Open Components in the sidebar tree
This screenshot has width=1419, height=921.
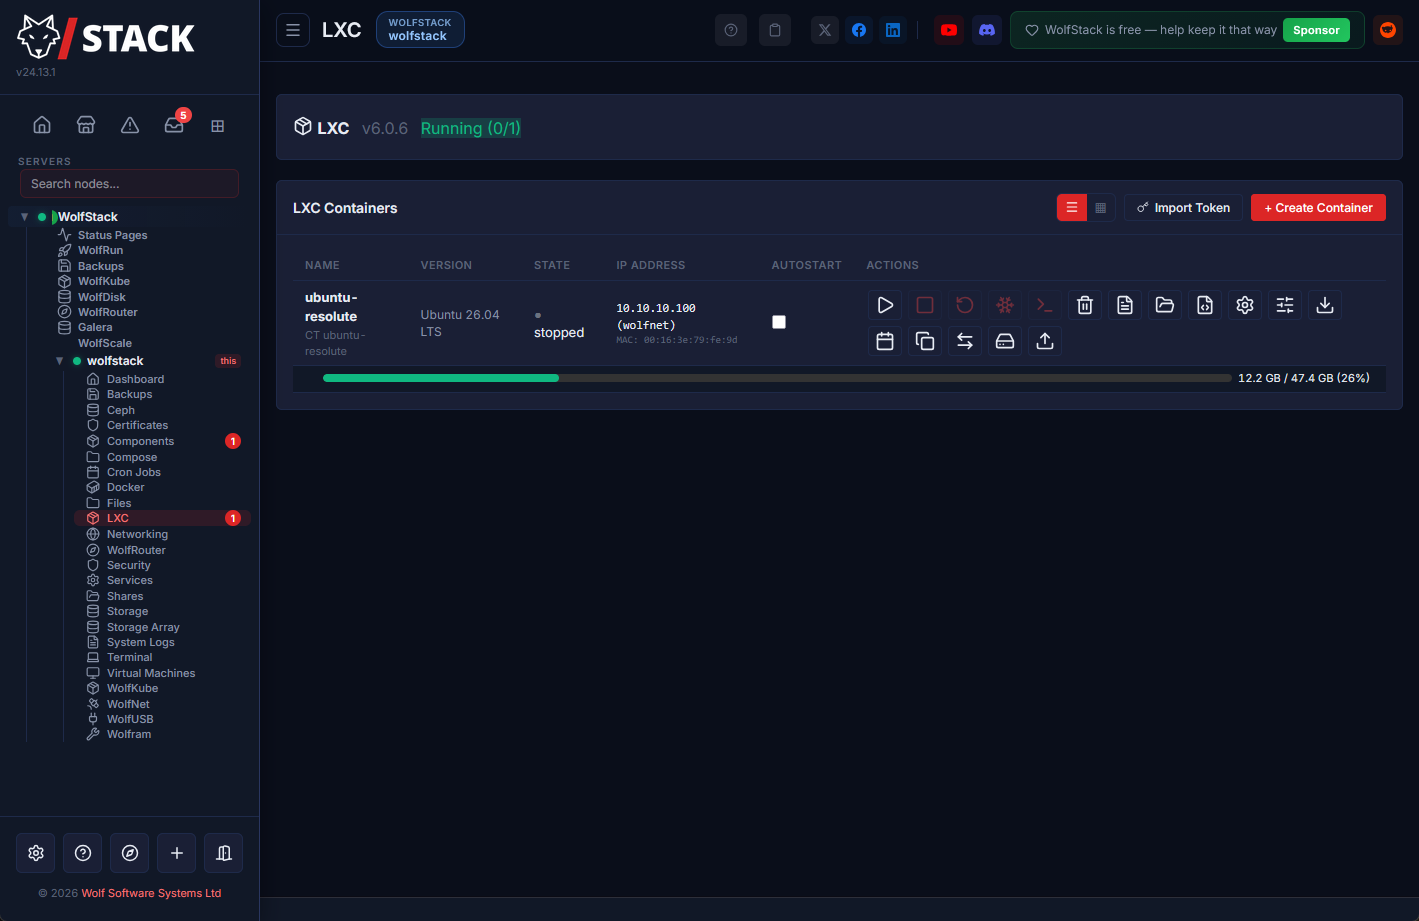[x=140, y=441]
